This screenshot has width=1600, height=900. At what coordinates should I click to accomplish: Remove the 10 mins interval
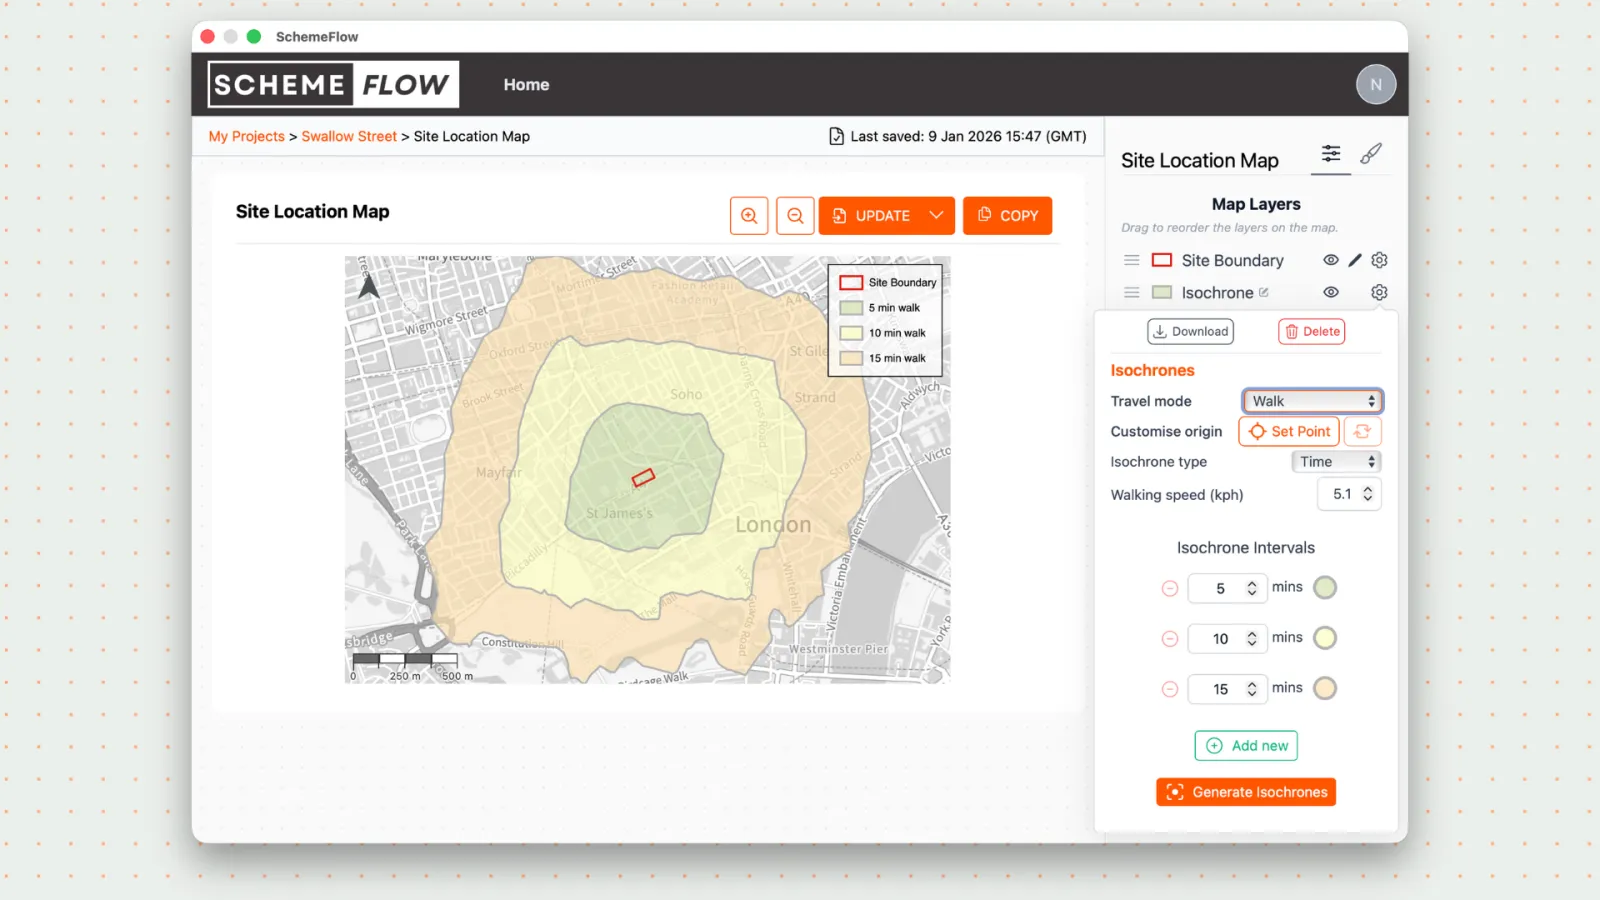tap(1170, 639)
